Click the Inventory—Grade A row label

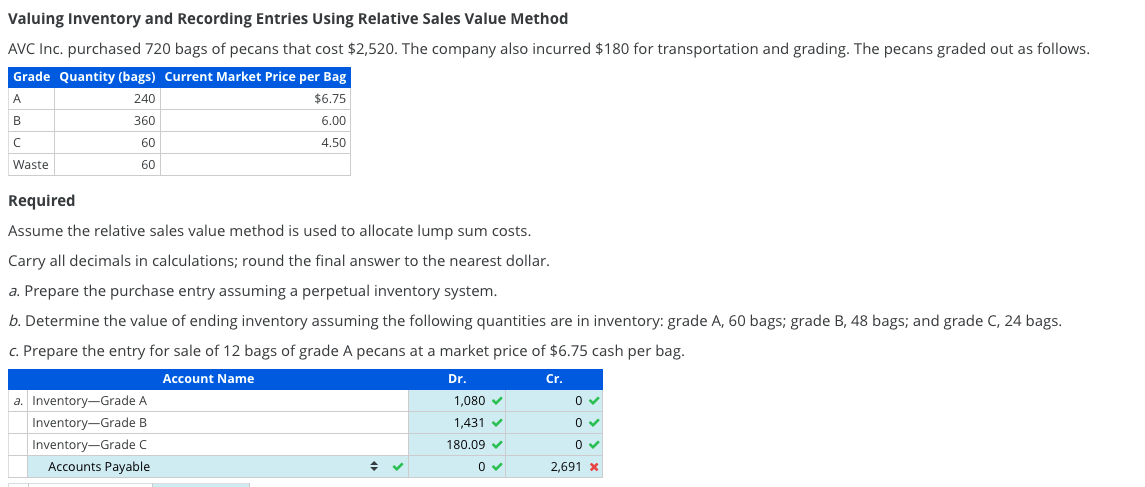click(x=90, y=401)
